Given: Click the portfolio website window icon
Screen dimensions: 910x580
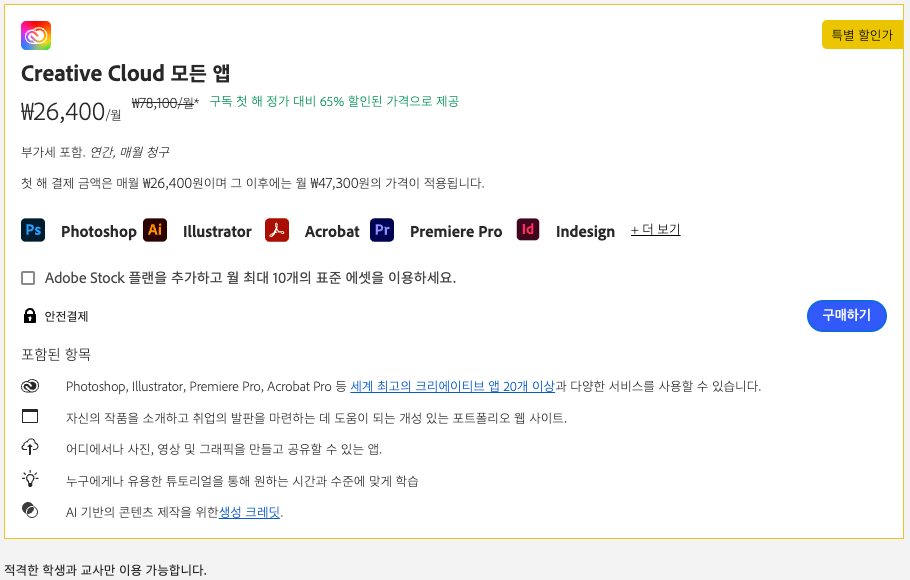Looking at the screenshot, I should tap(30, 416).
